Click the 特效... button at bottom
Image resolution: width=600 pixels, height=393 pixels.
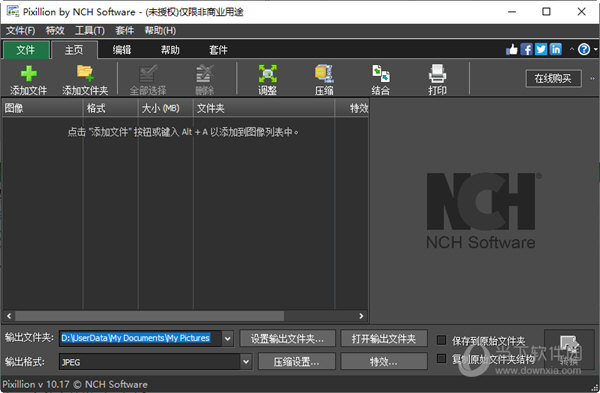384,362
